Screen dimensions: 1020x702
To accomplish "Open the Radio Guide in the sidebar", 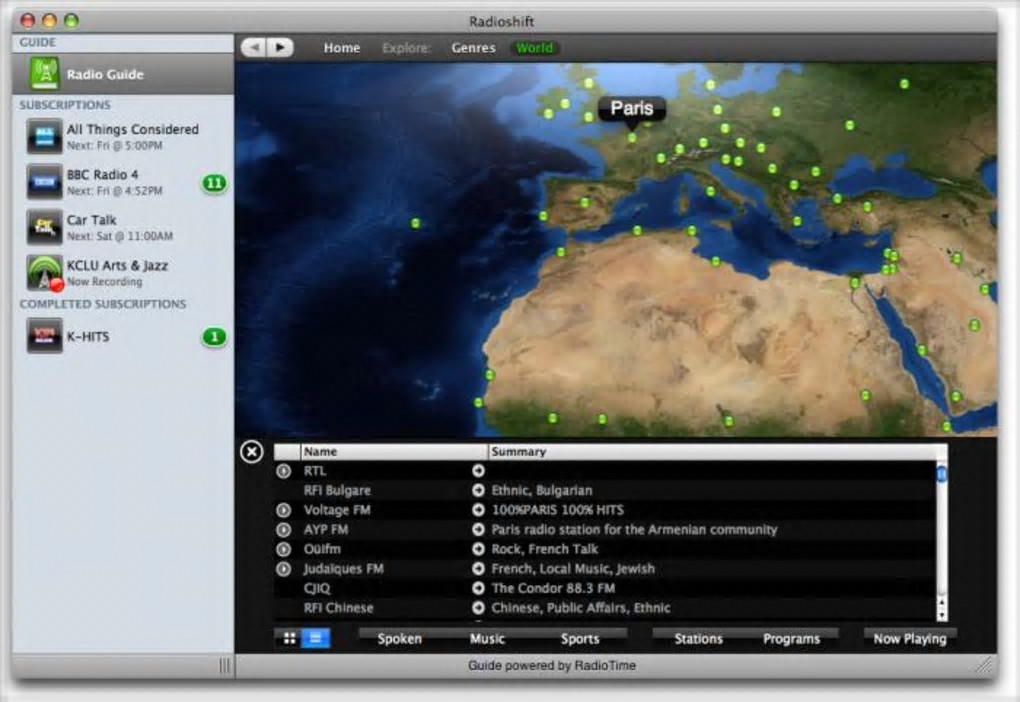I will point(122,74).
